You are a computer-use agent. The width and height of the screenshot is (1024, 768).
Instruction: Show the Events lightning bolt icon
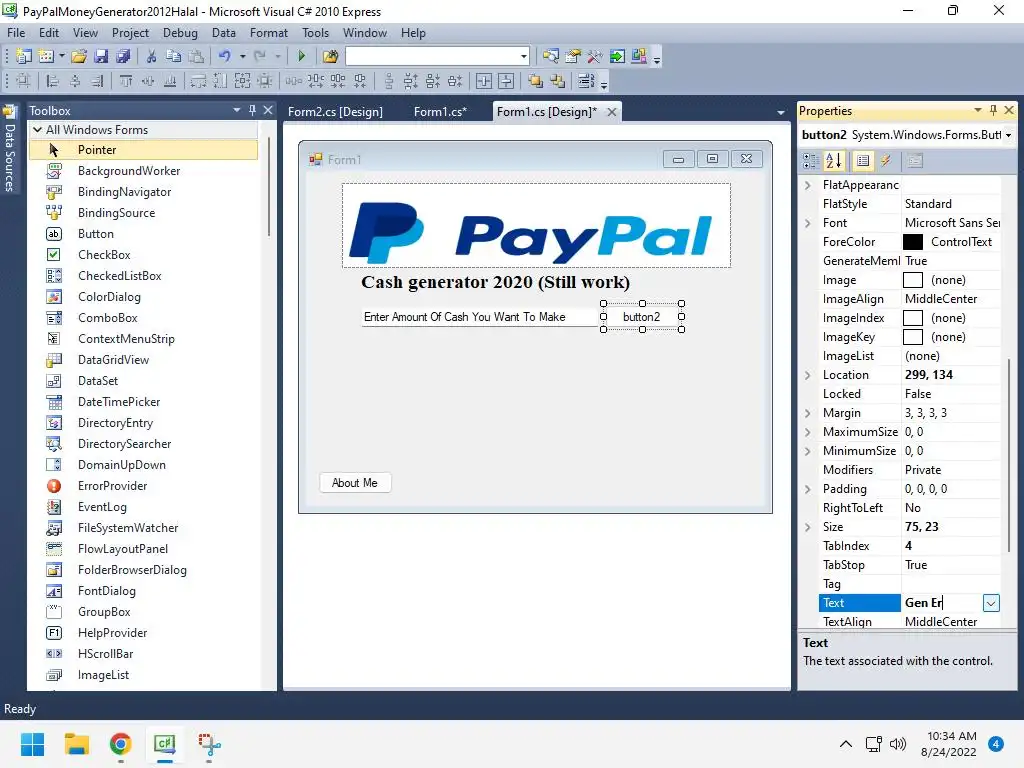[x=886, y=161]
